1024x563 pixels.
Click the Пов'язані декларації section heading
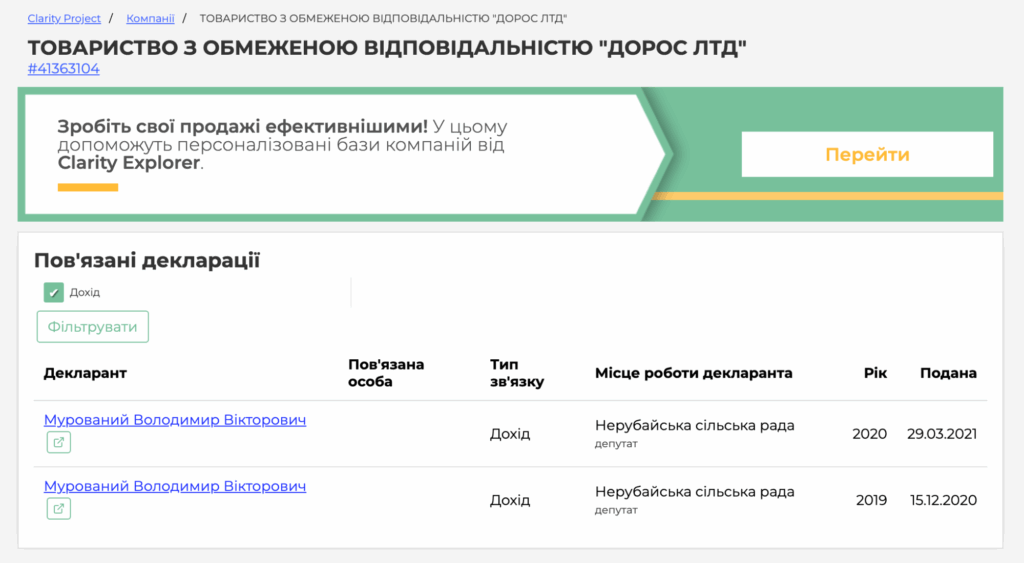click(x=147, y=261)
